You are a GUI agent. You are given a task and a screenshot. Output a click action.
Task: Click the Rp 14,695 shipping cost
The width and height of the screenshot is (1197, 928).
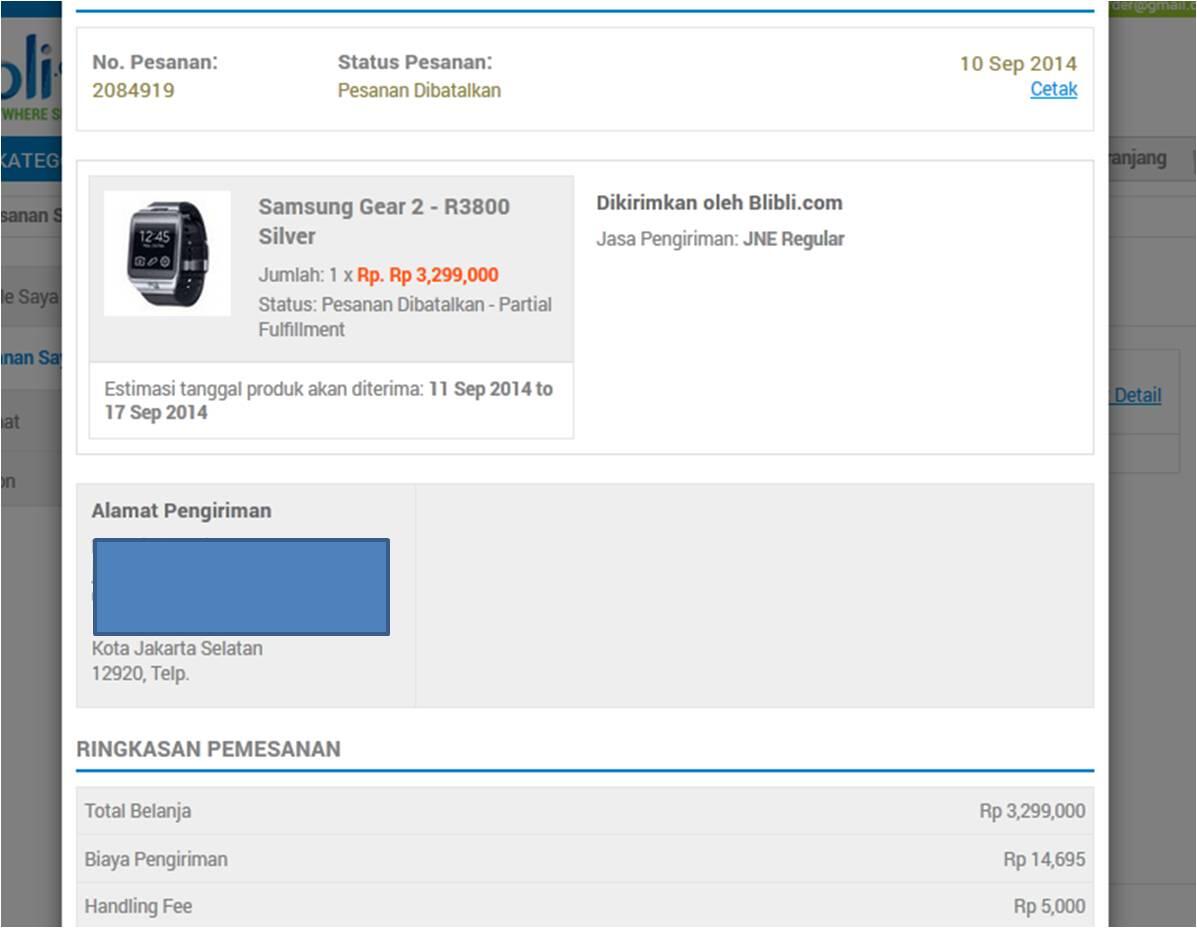[x=1044, y=859]
